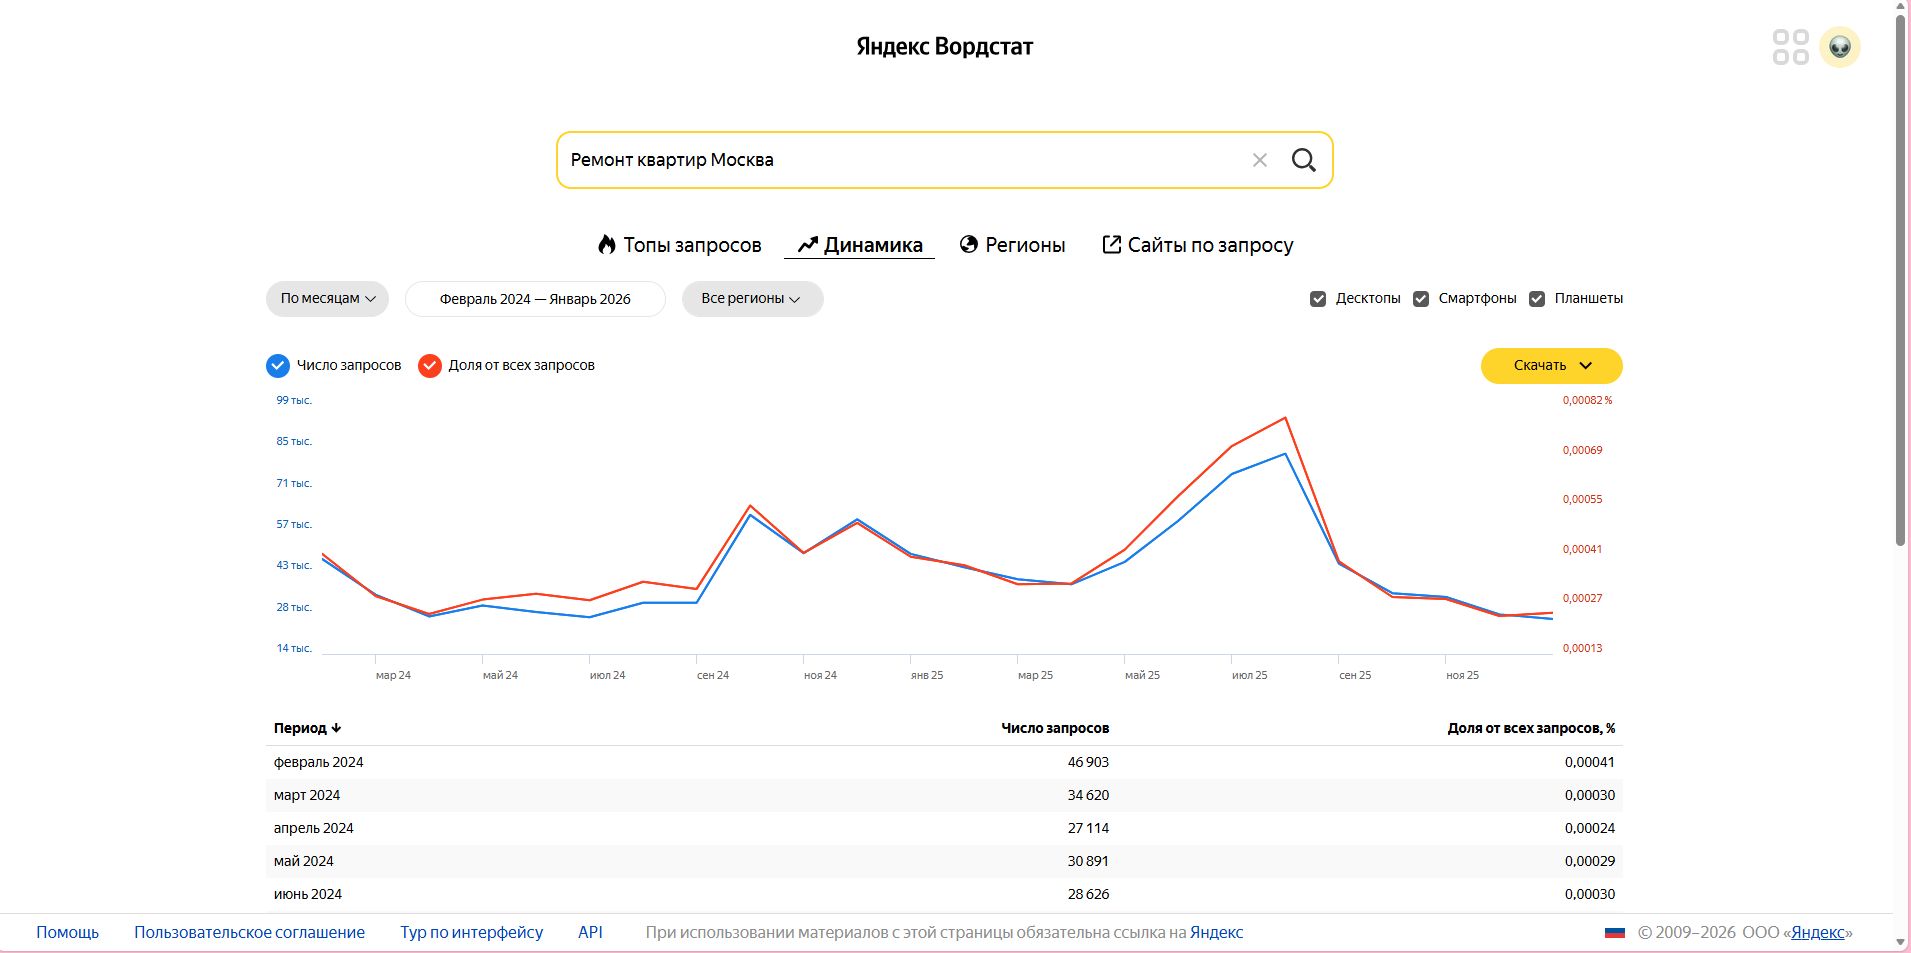Click the globe icon next to Регионы

click(968, 245)
